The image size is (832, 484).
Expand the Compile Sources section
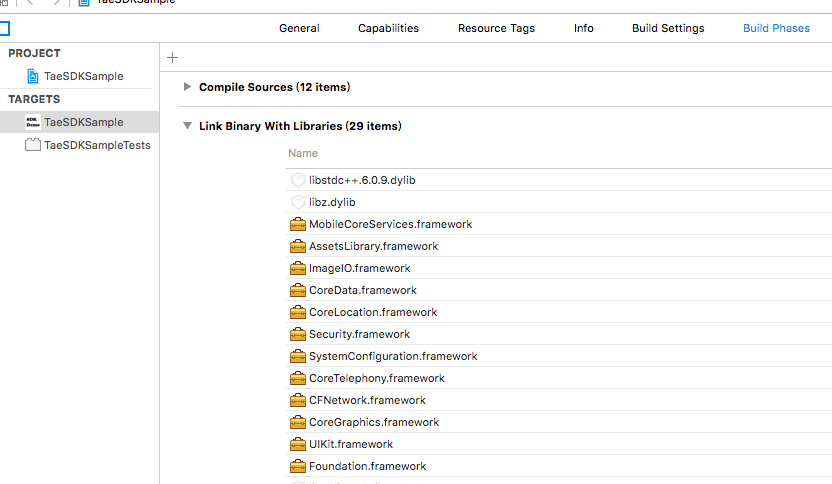click(x=187, y=87)
